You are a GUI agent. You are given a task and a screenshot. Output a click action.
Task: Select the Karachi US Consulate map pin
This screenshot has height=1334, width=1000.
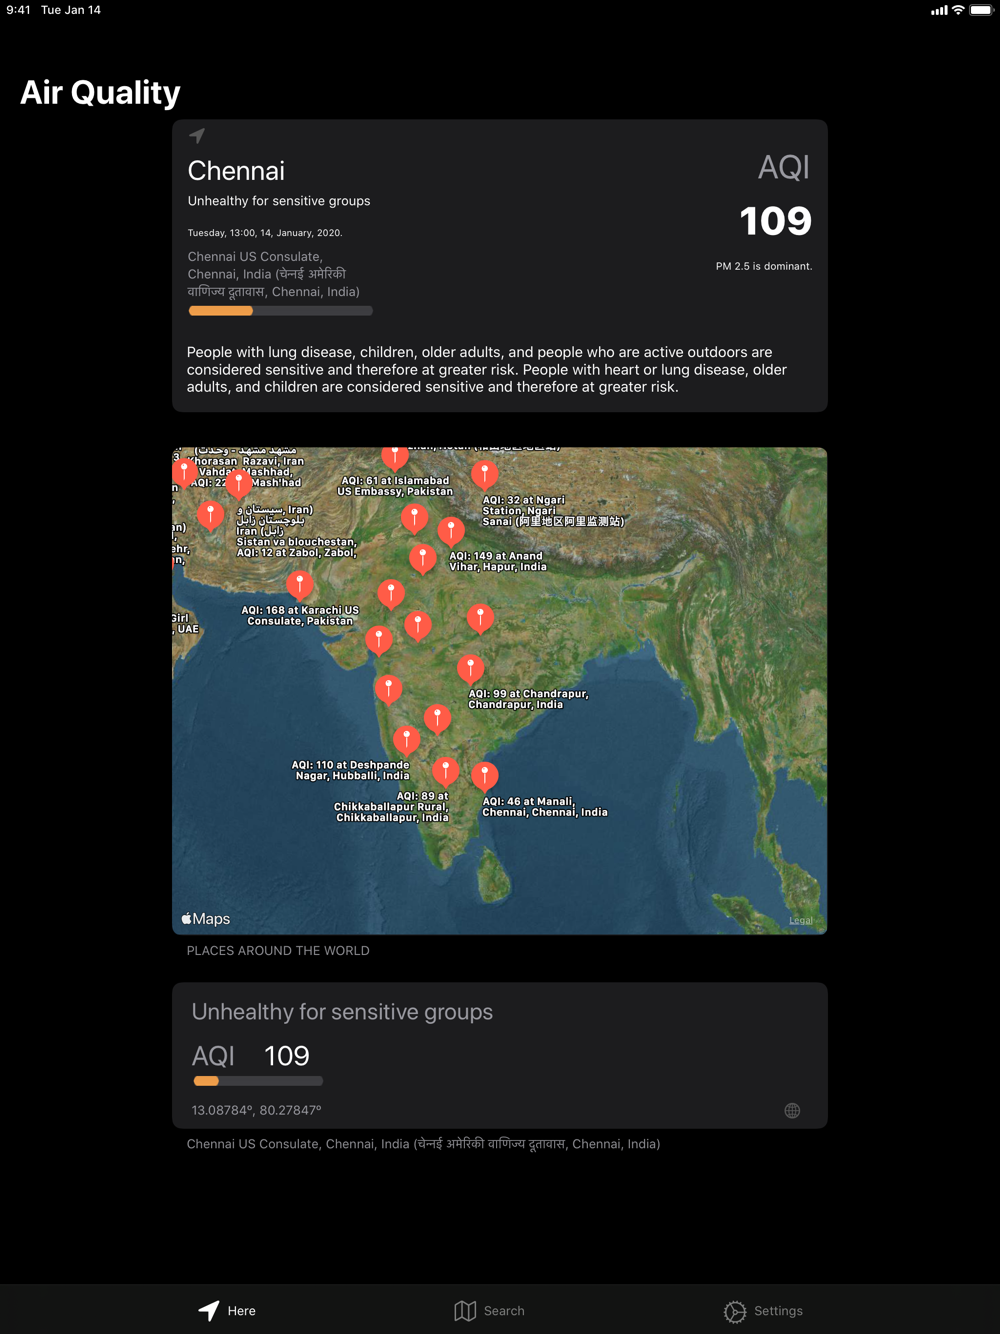(300, 584)
